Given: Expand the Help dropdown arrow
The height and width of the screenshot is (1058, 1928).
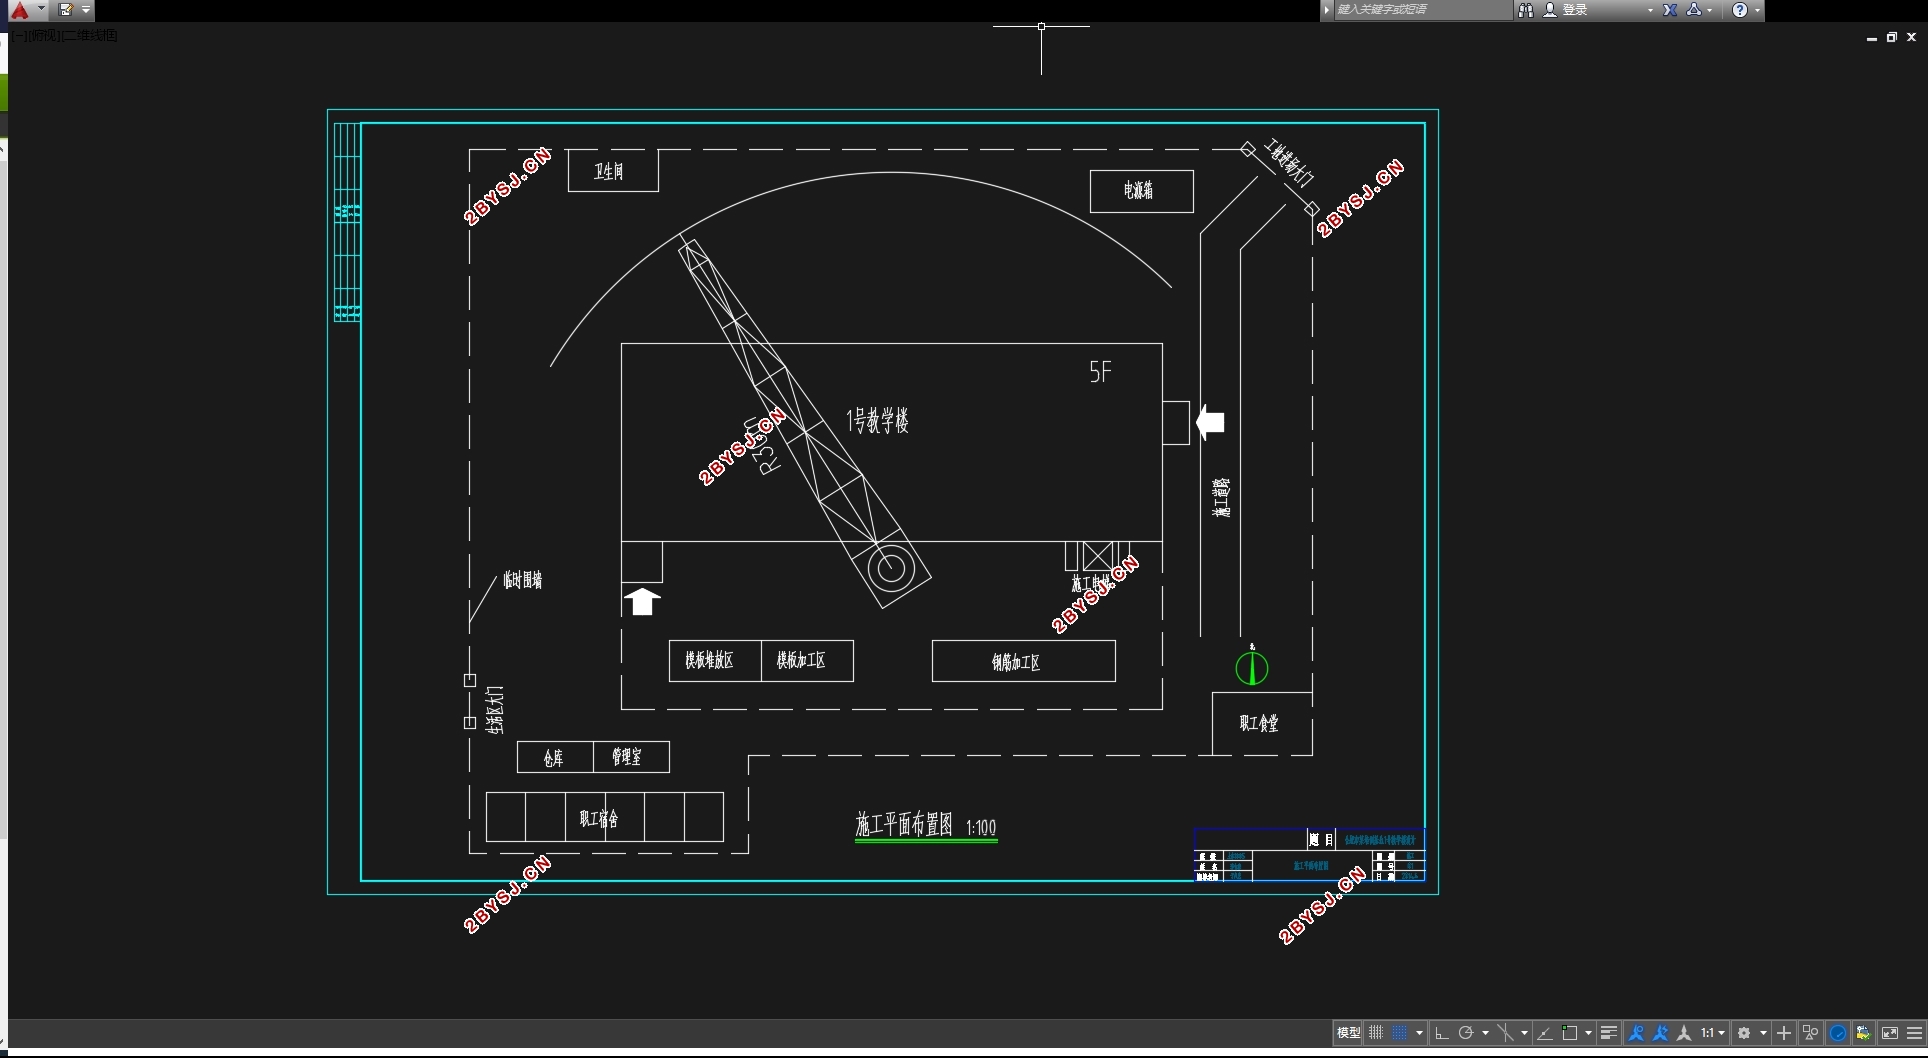Looking at the screenshot, I should coord(1757,10).
